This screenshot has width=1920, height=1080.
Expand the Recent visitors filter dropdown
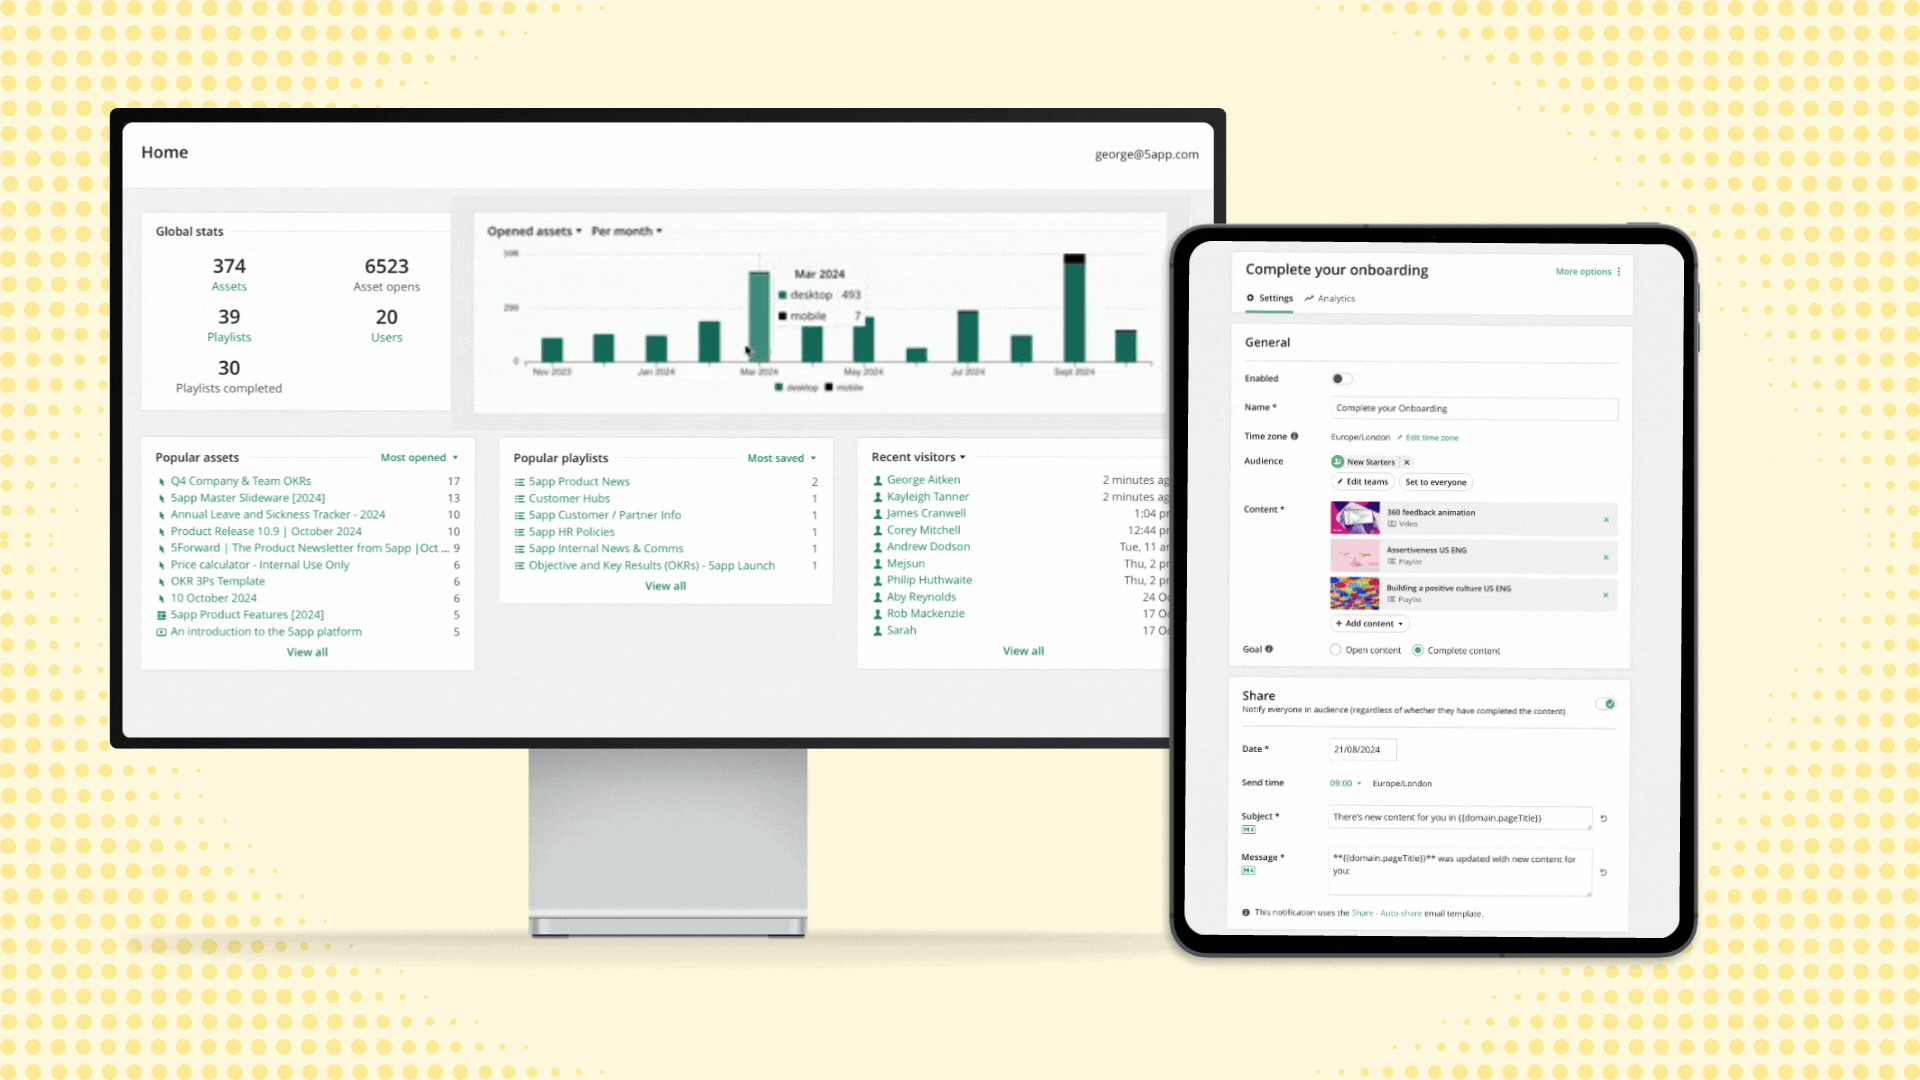click(961, 456)
